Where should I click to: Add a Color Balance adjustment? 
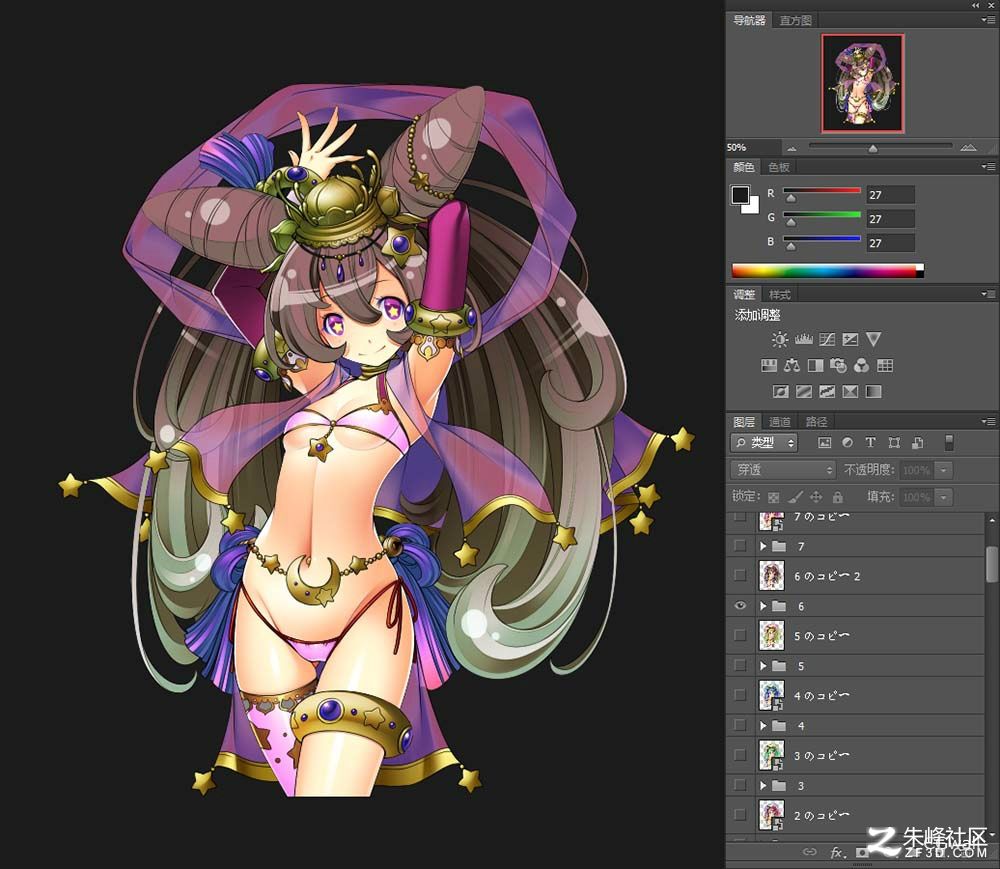792,365
